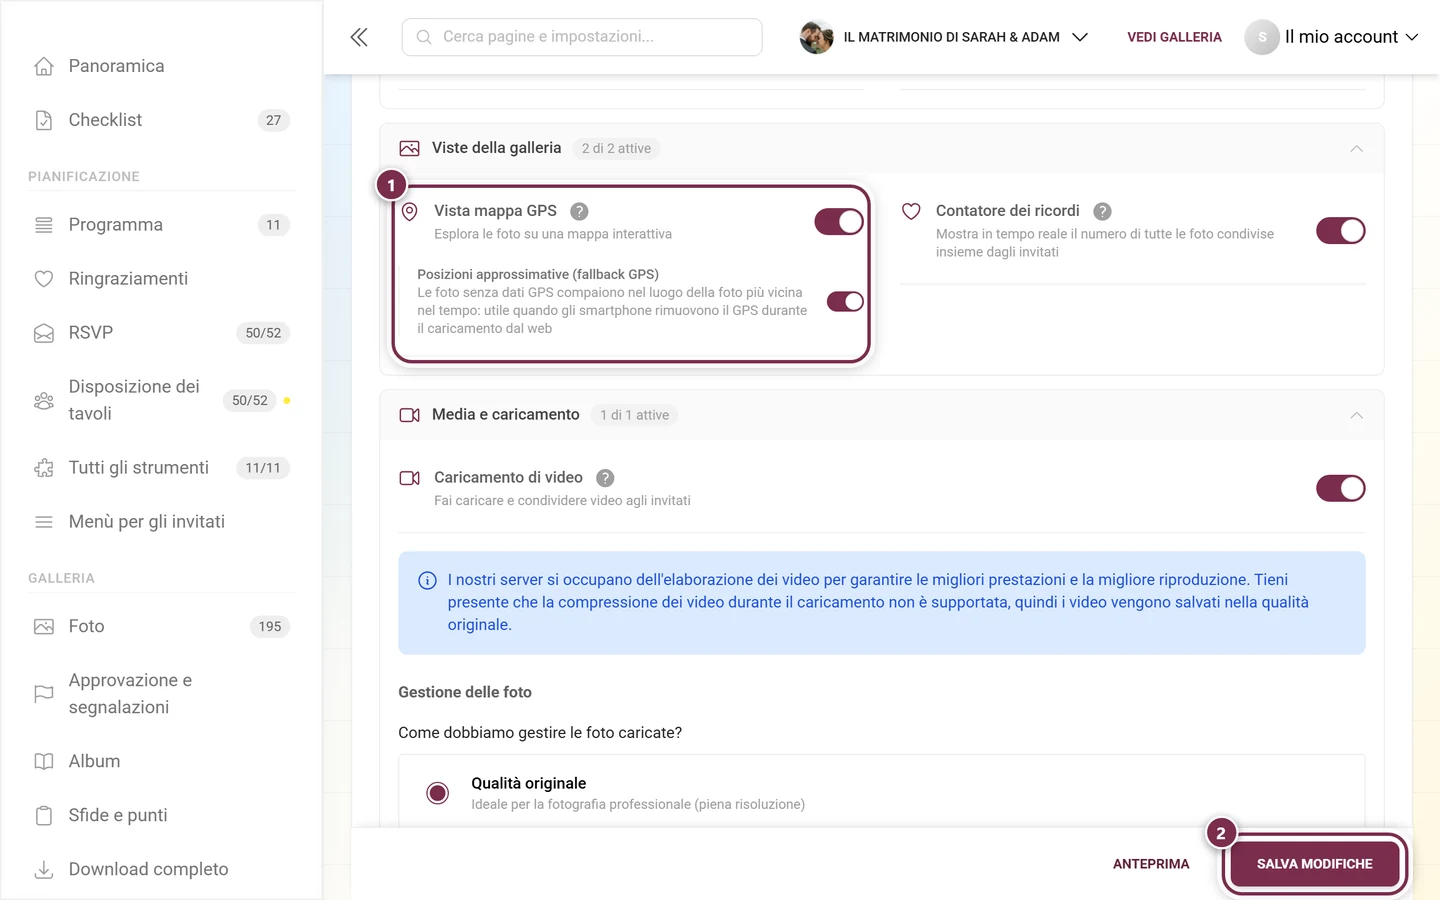Click the Checklist document icon
The width and height of the screenshot is (1440, 900).
pos(44,120)
